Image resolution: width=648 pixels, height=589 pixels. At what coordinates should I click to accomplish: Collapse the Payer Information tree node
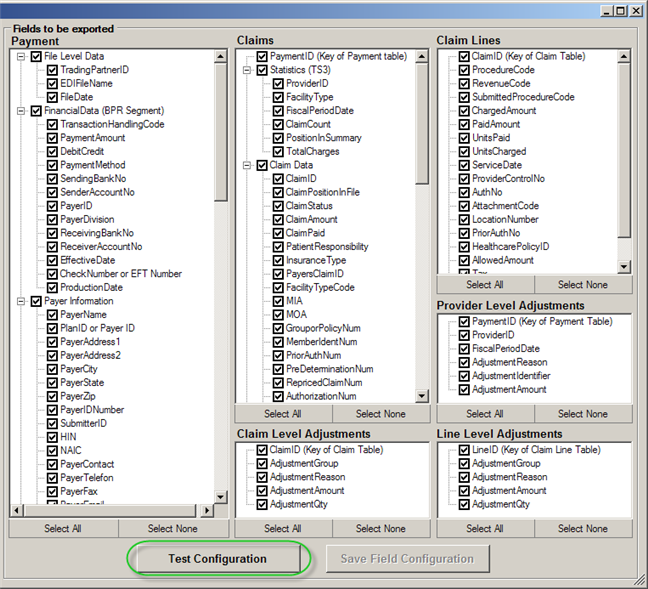21,301
